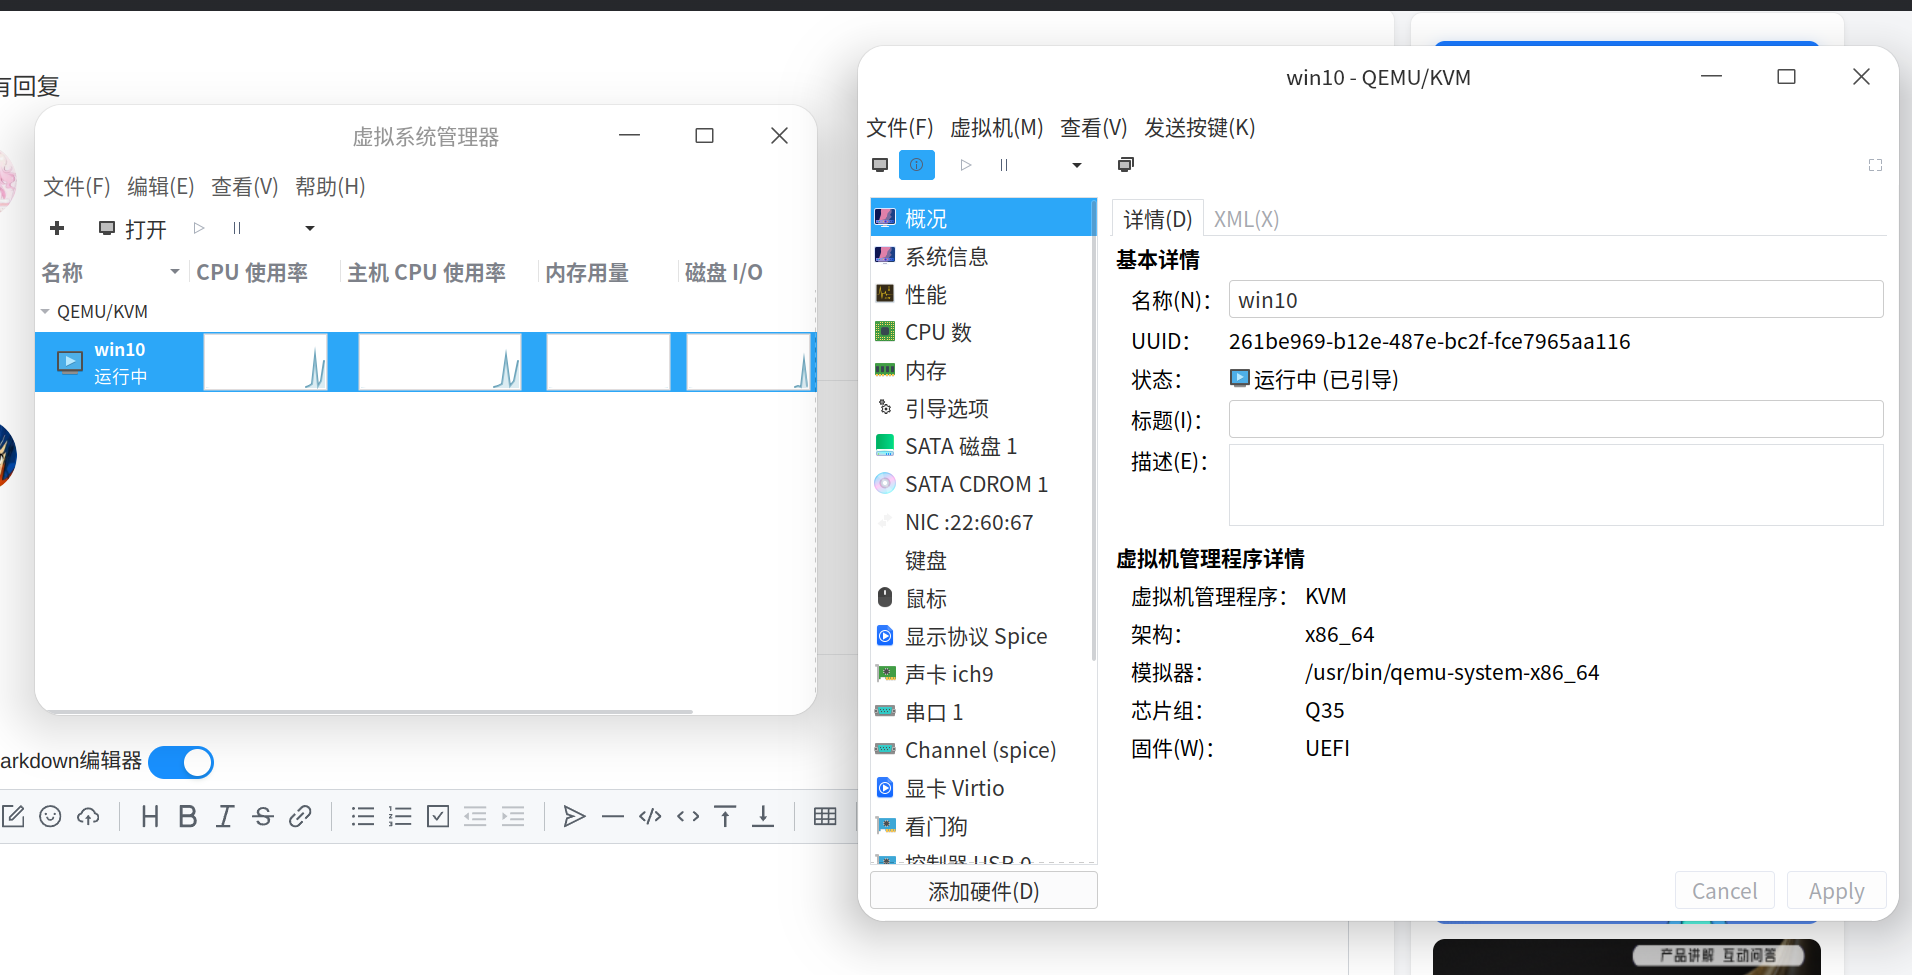Select 内存 hardware entry
1912x975 pixels.
click(984, 371)
